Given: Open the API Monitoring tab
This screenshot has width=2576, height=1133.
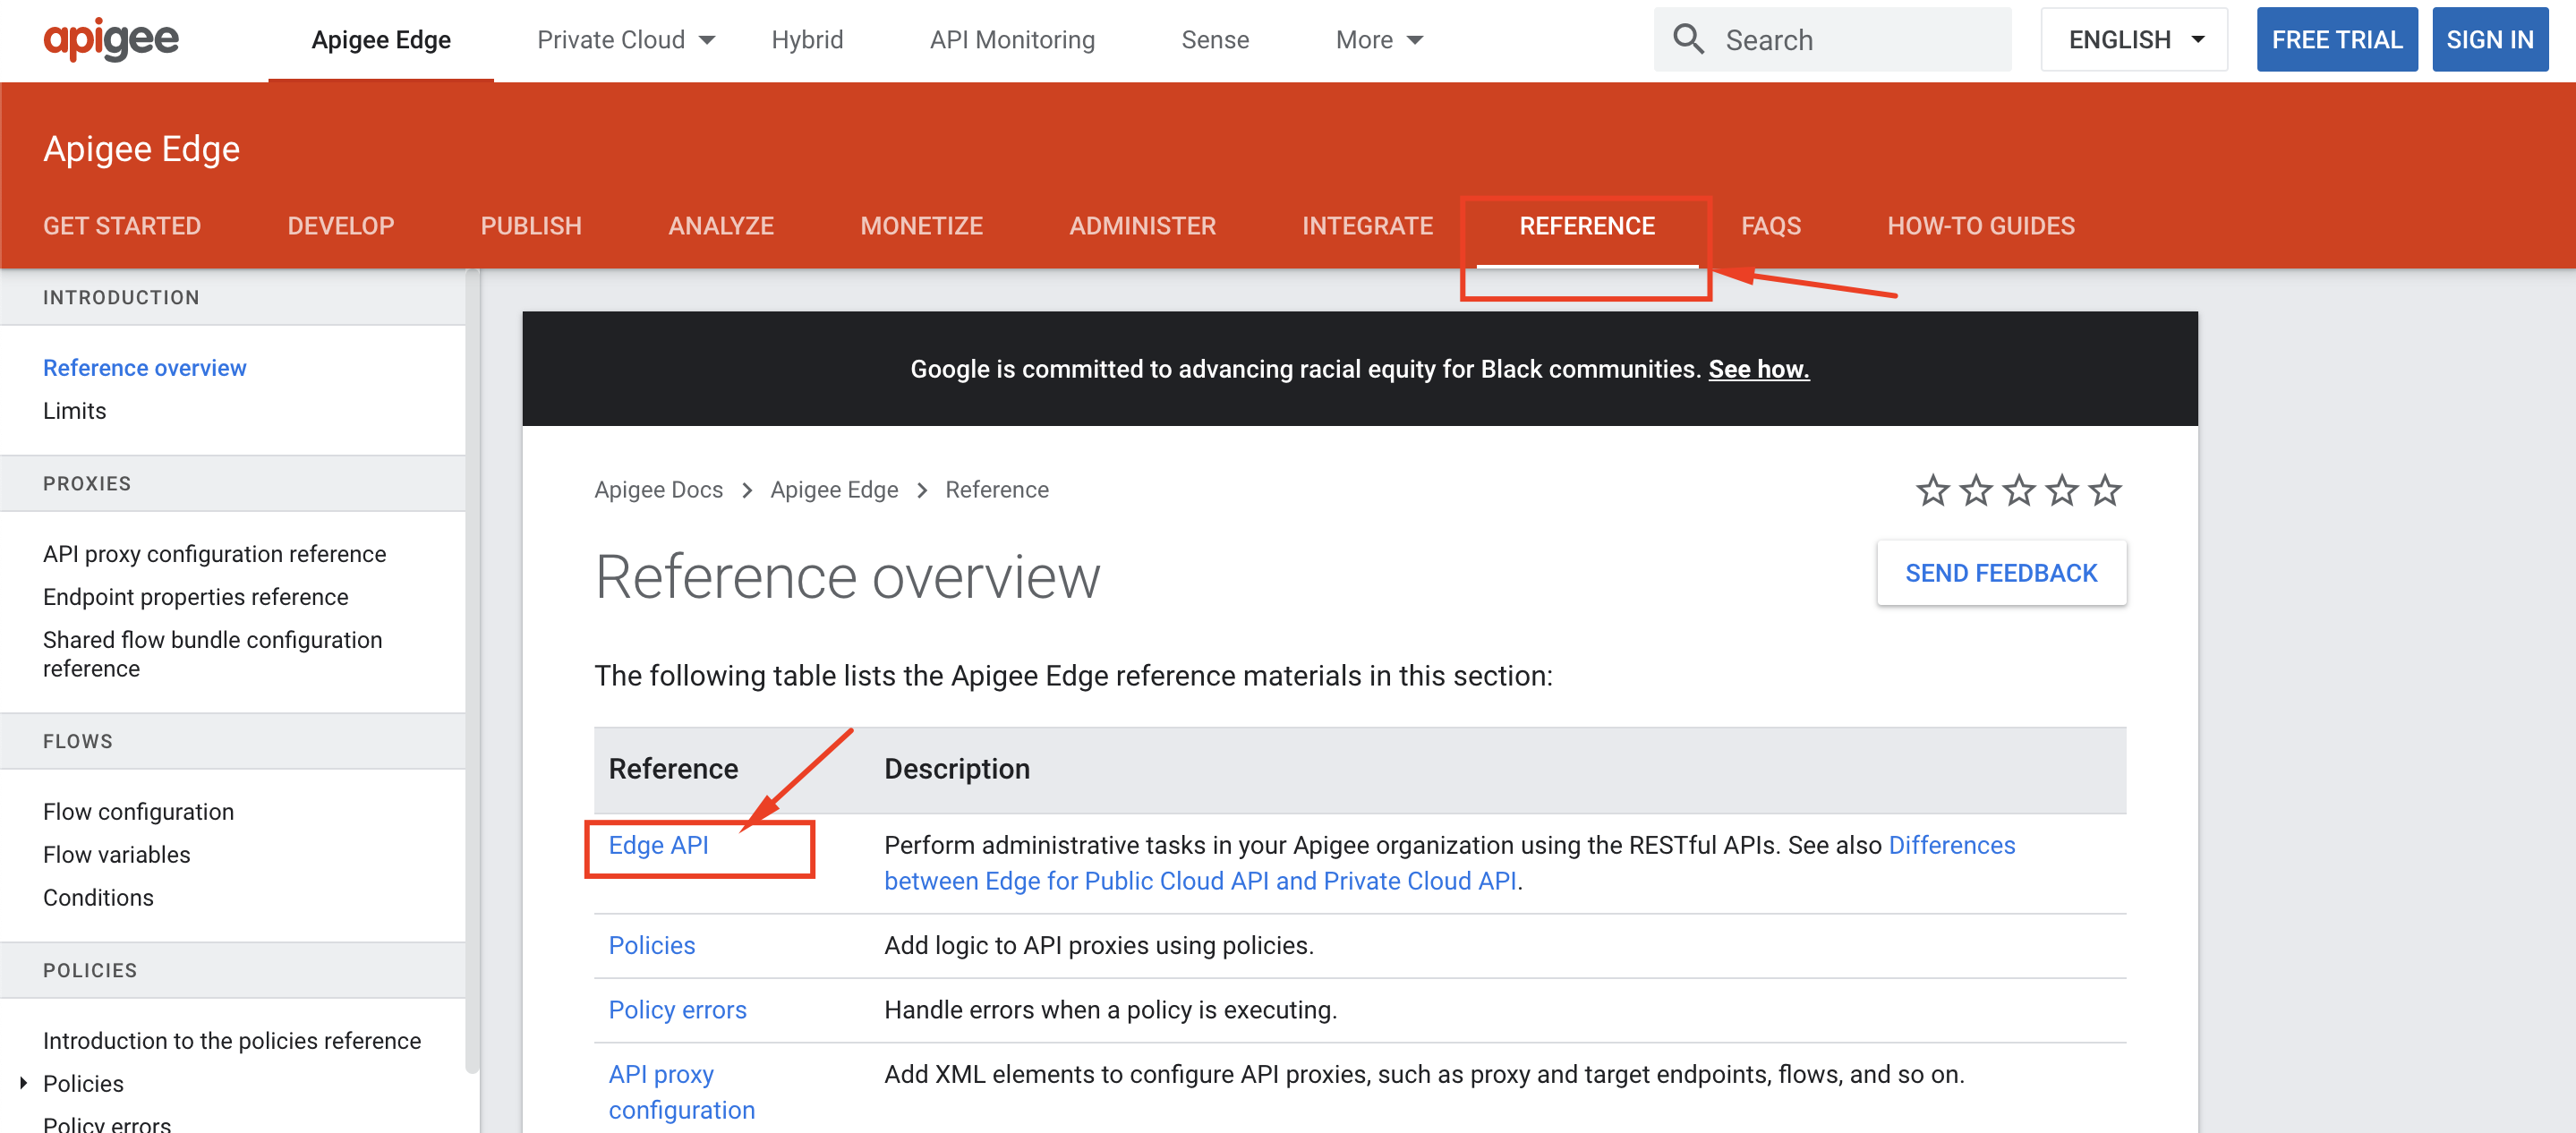Looking at the screenshot, I should tap(1012, 40).
